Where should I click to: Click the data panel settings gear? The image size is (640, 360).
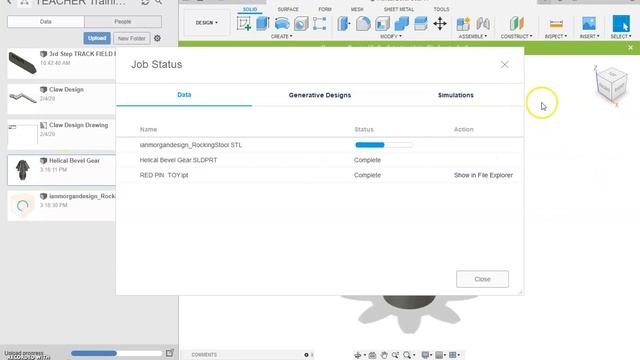157,38
